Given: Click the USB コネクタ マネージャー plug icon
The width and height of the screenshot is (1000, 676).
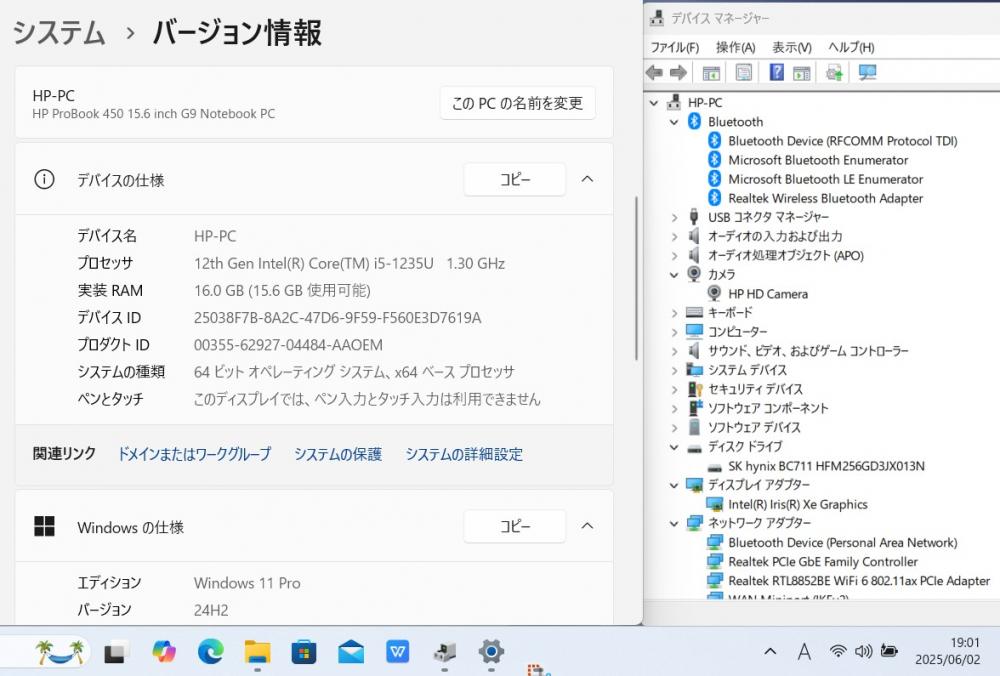Looking at the screenshot, I should point(695,217).
